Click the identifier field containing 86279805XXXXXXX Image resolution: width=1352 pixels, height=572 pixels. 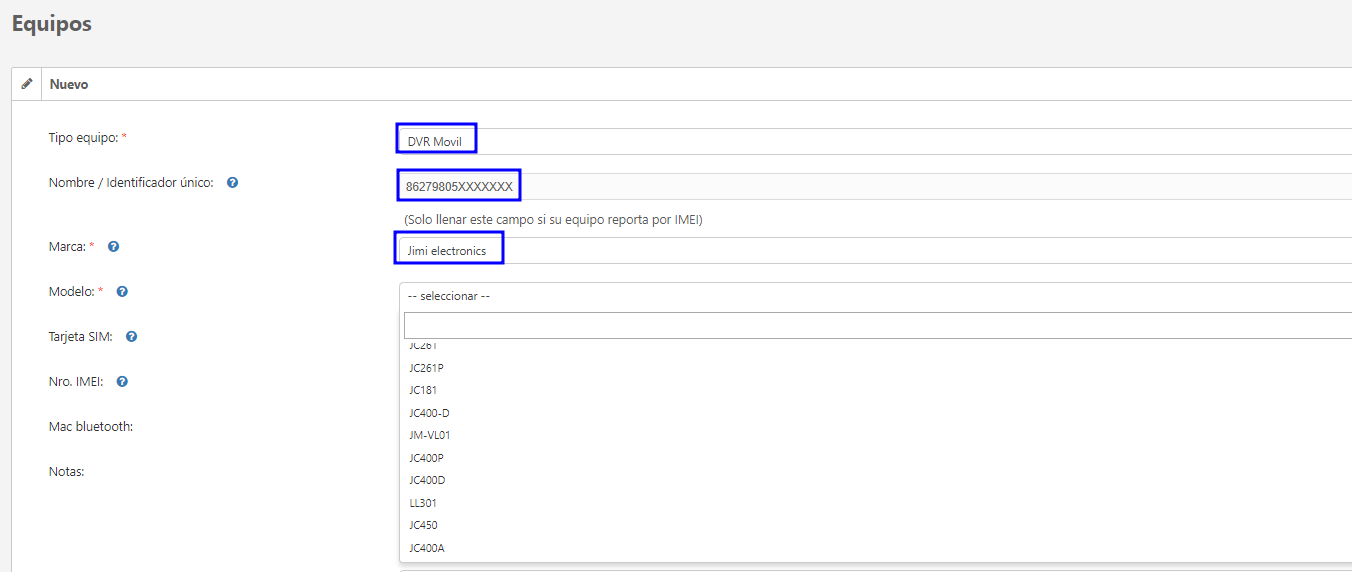click(x=875, y=186)
